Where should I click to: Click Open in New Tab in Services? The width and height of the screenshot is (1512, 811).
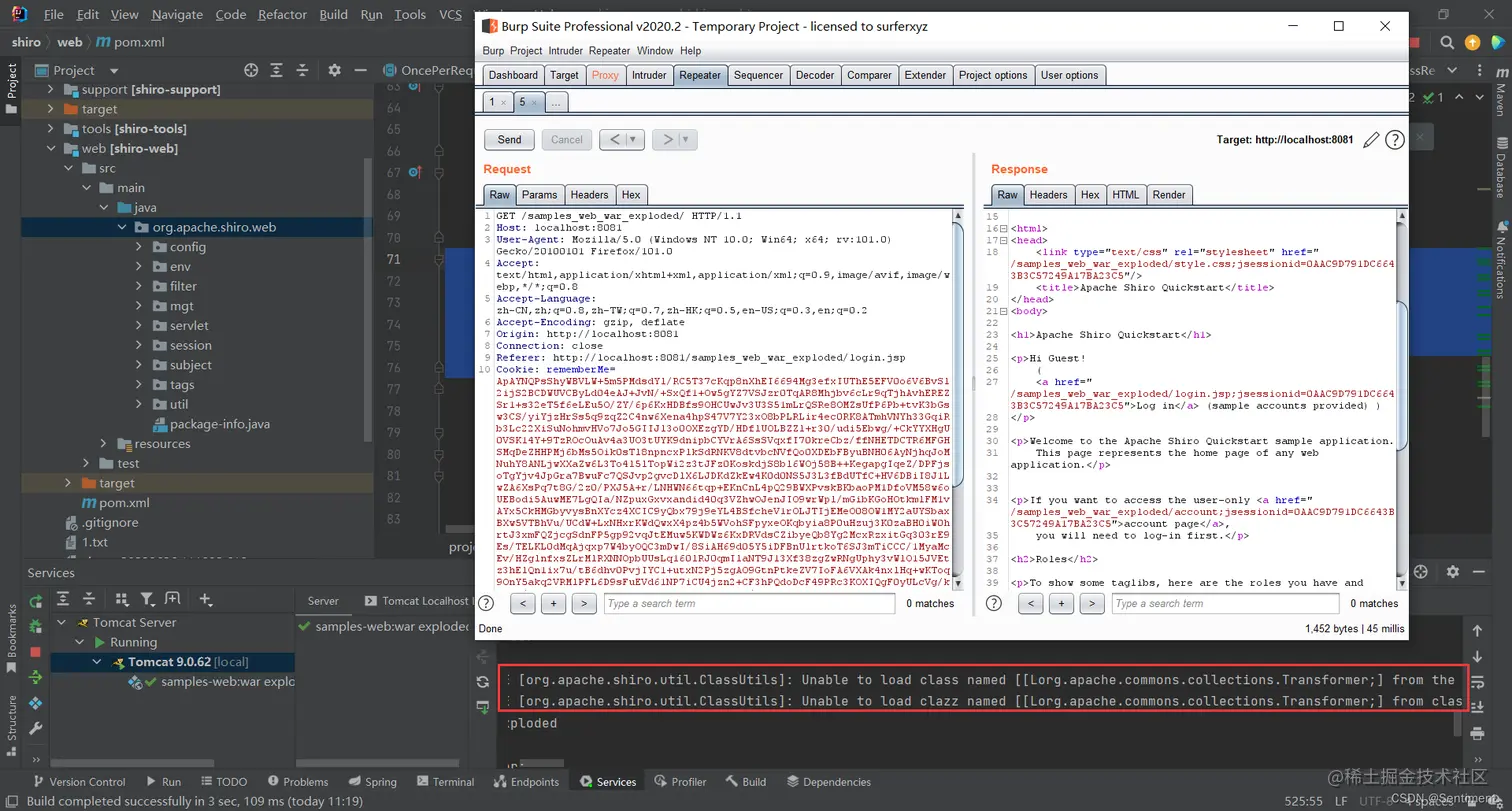(172, 599)
